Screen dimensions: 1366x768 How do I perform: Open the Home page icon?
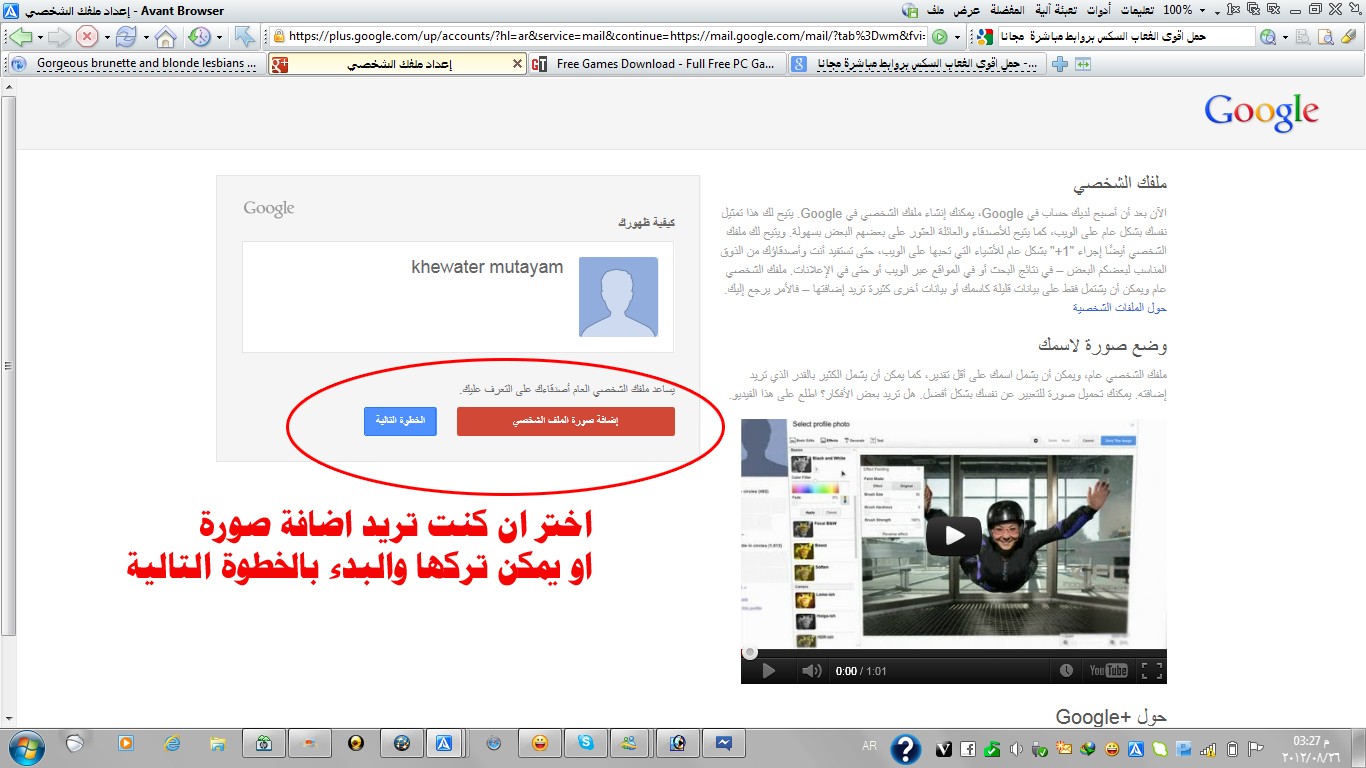[x=165, y=37]
